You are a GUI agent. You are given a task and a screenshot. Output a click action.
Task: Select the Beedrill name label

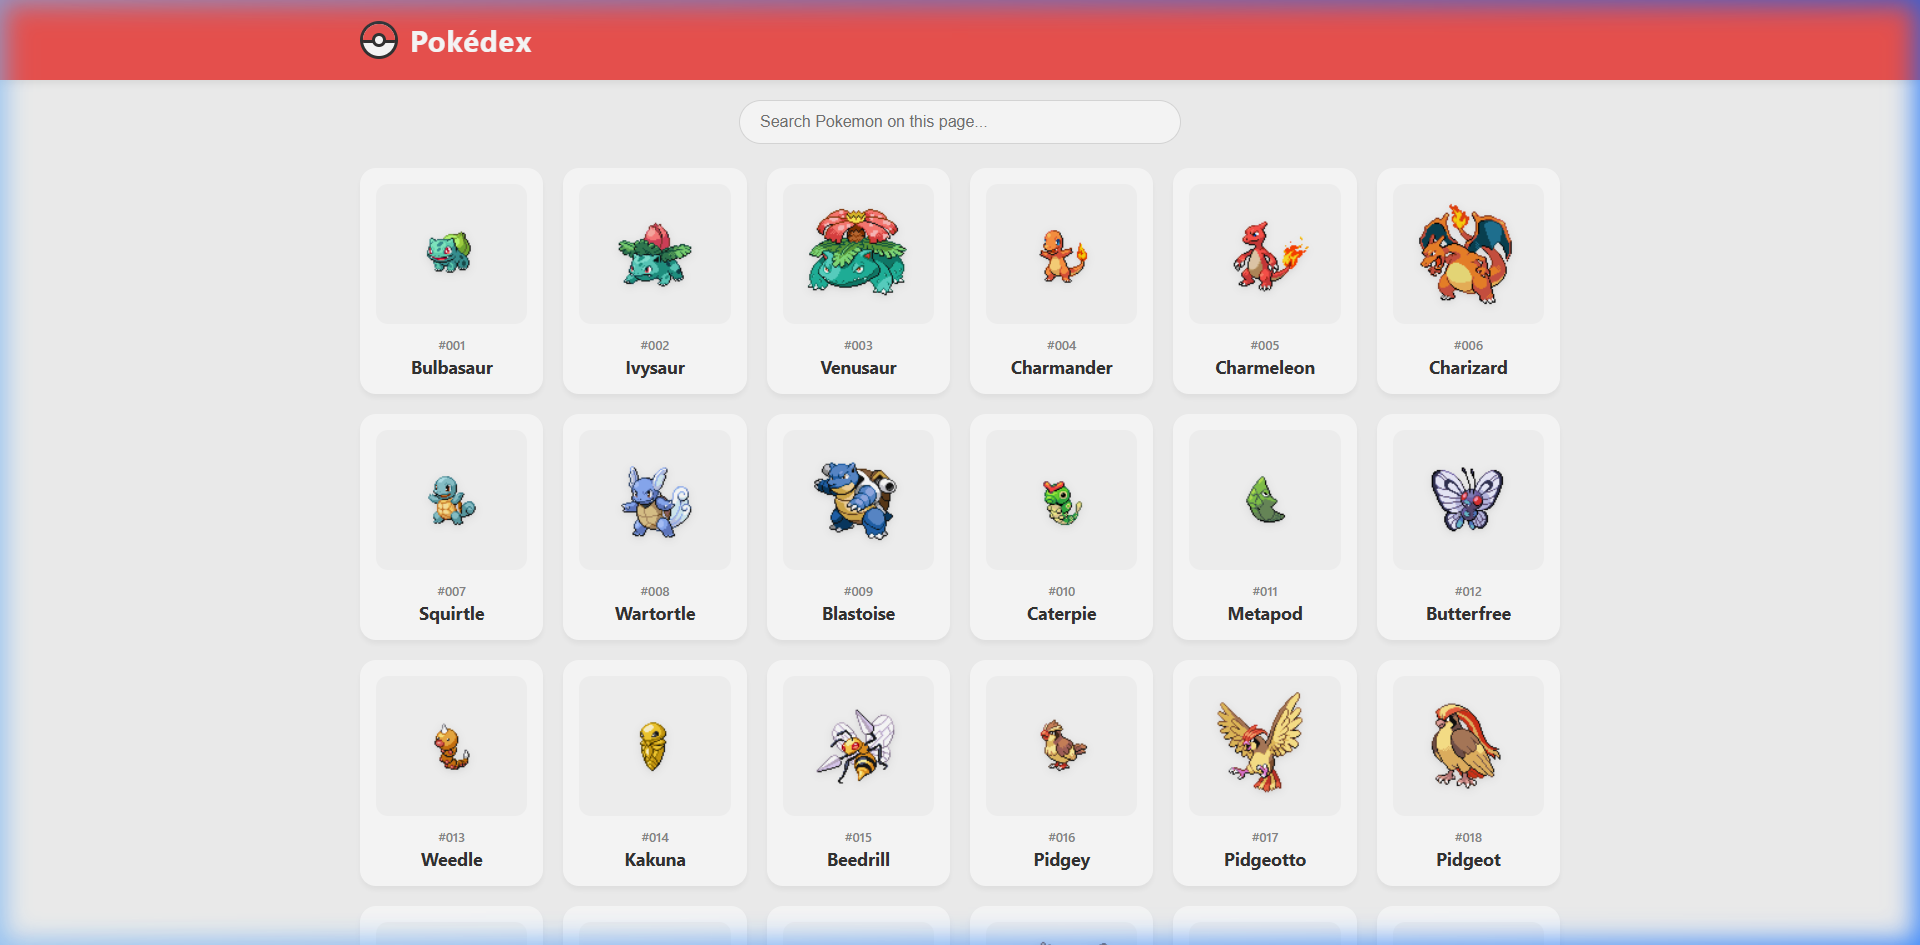pyautogui.click(x=858, y=860)
